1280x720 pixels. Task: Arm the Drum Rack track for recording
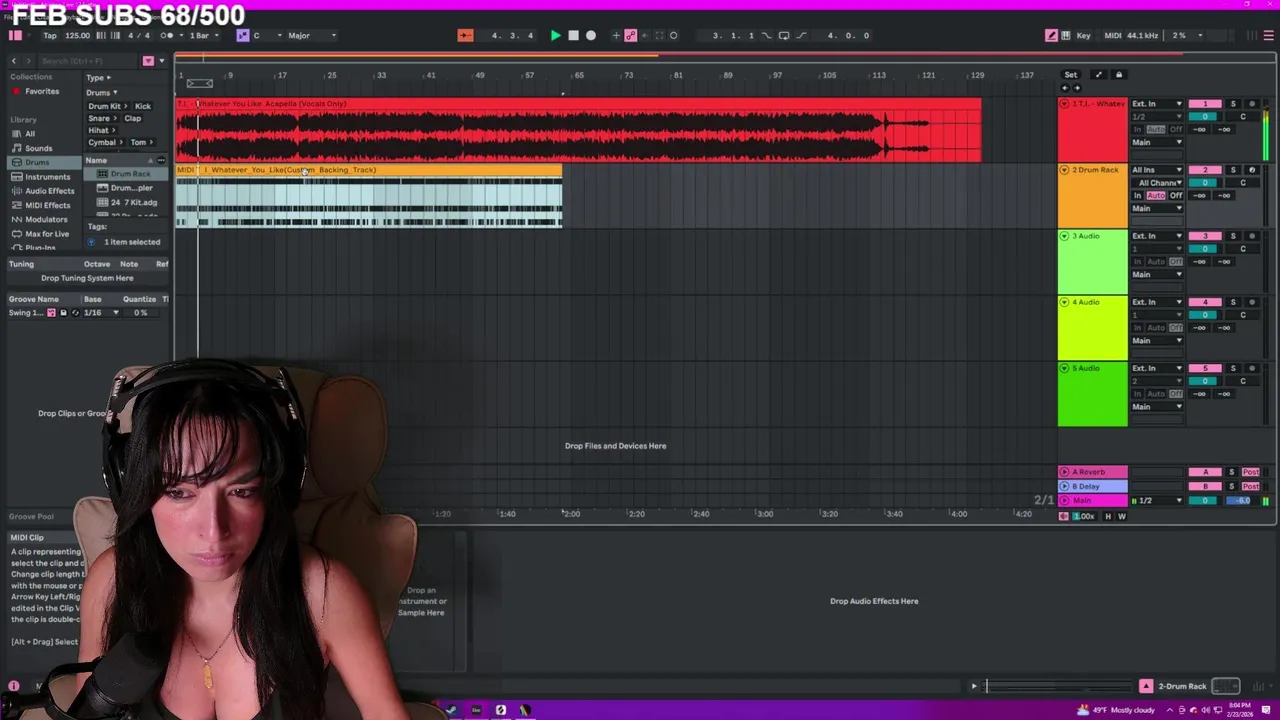(1252, 170)
